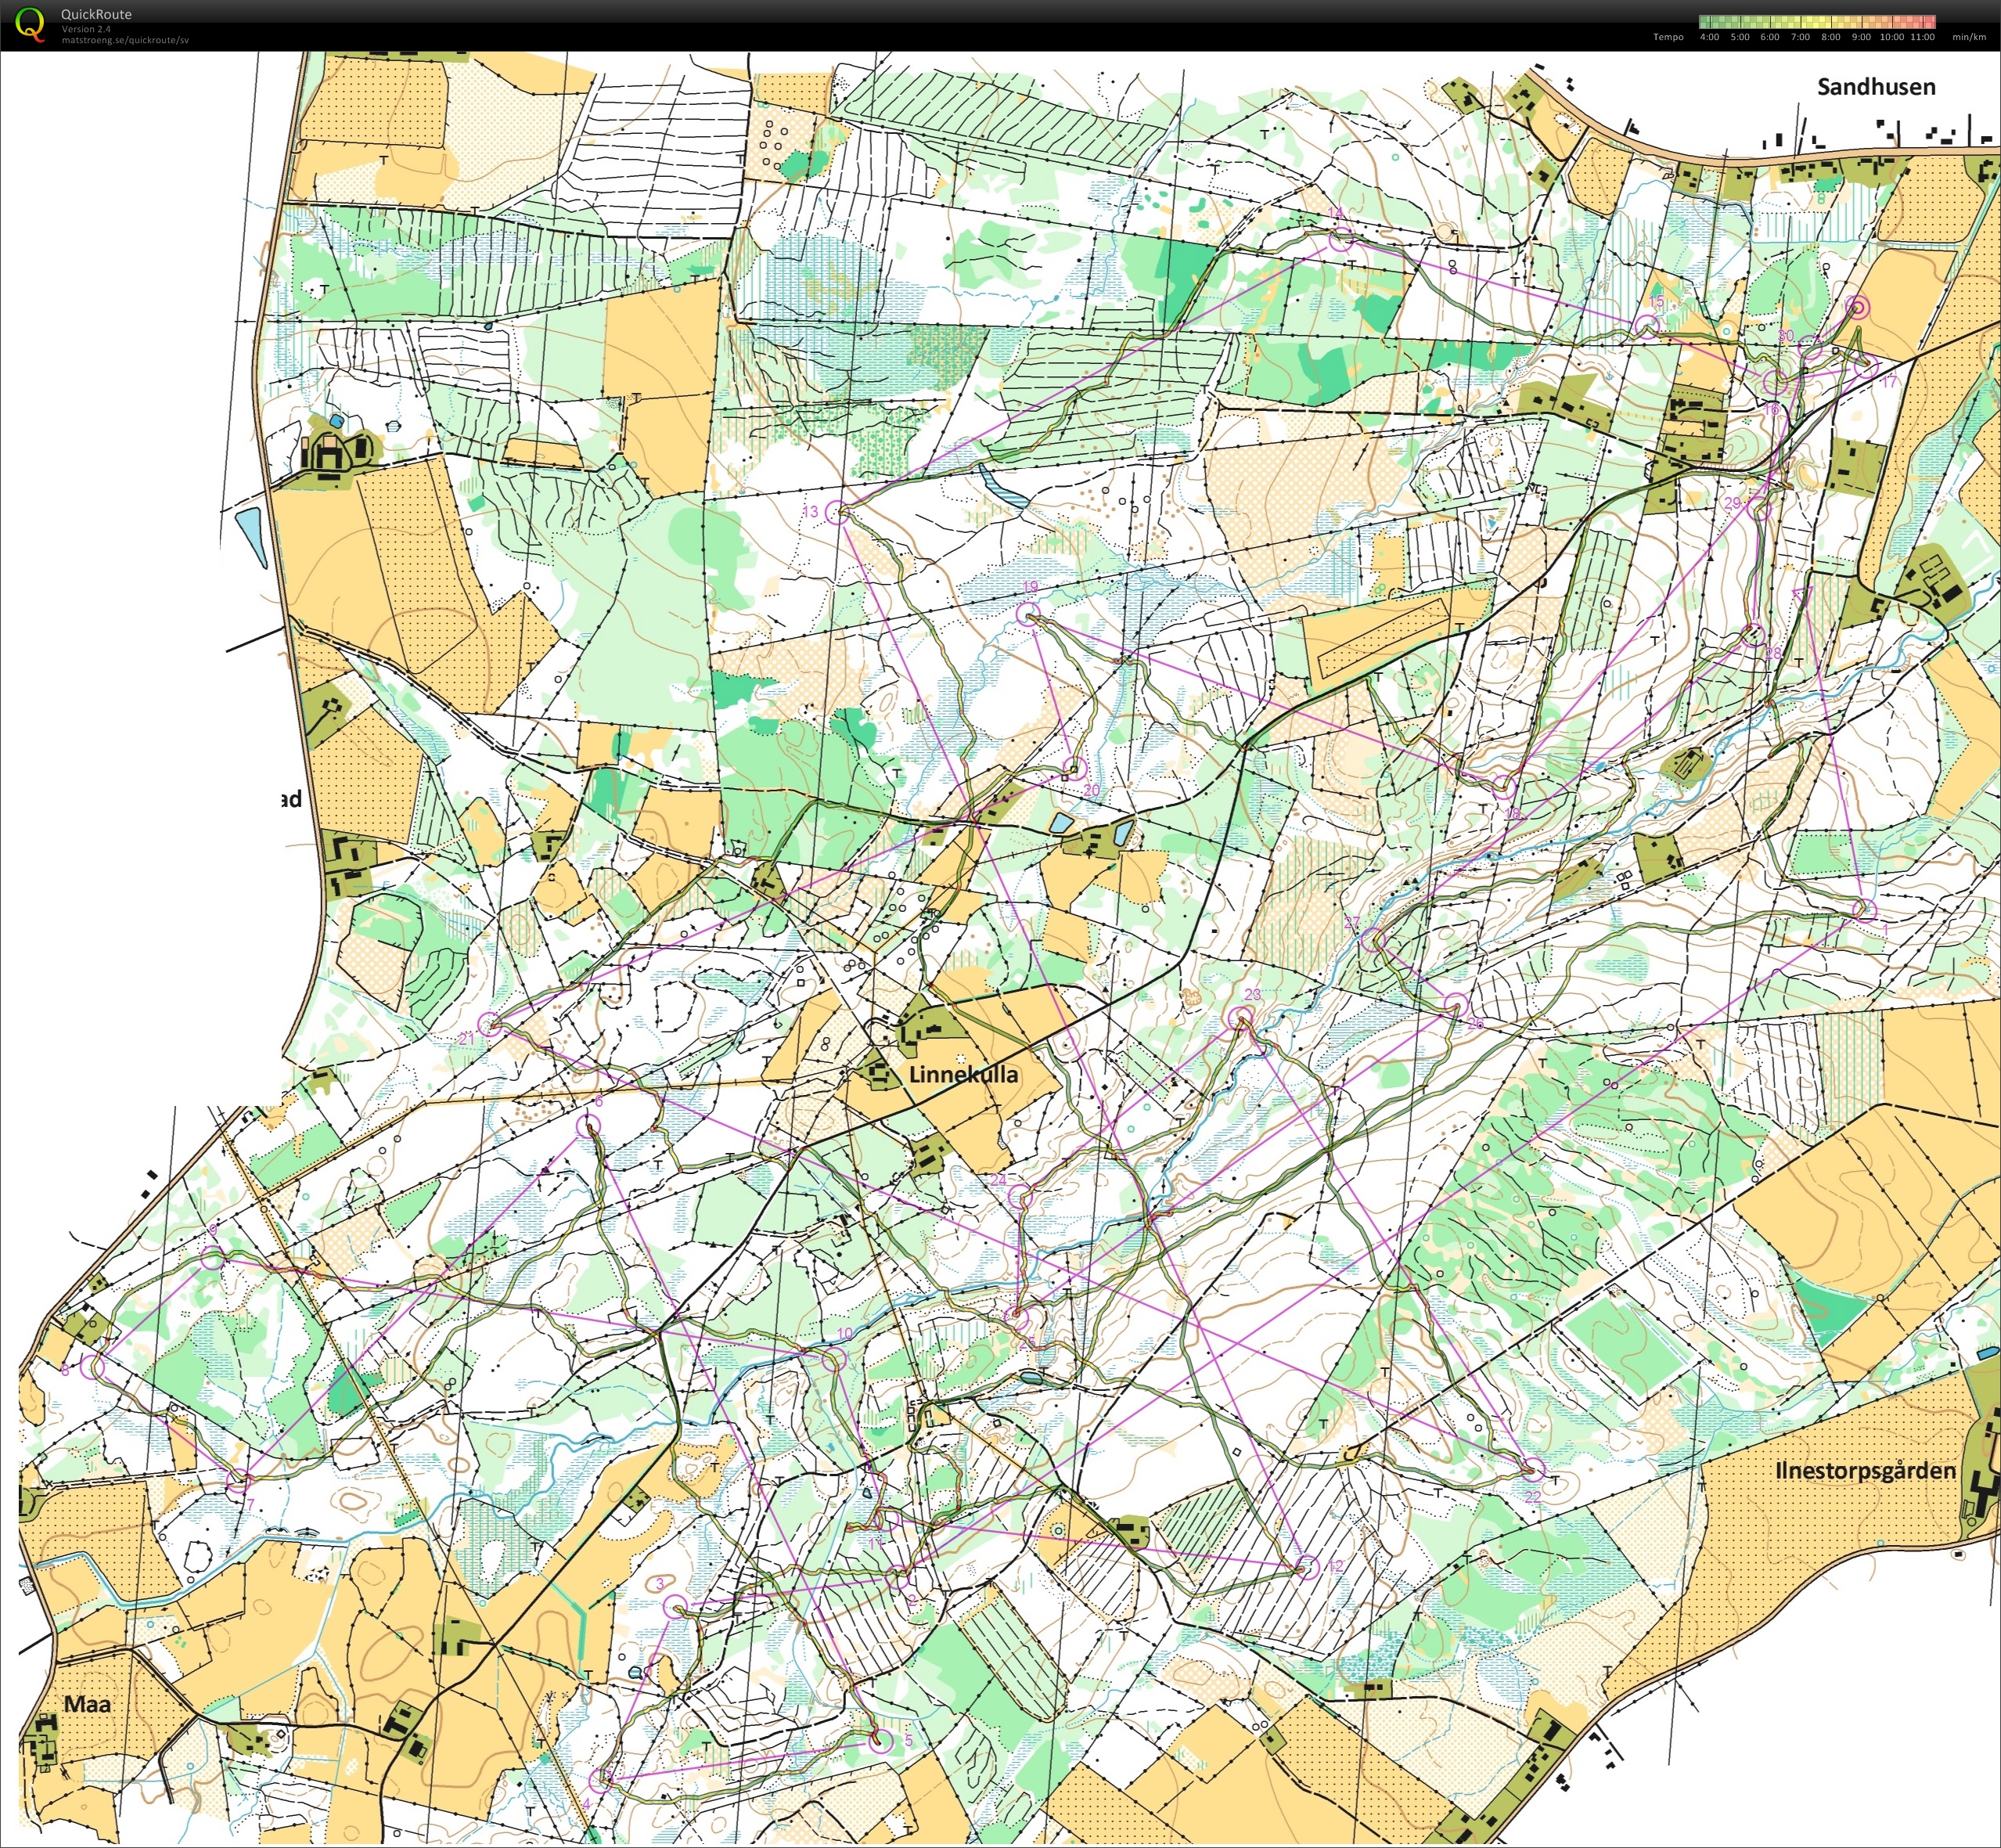Click the 4:00 tempo scale label
This screenshot has height=1848, width=2001.
[1710, 37]
